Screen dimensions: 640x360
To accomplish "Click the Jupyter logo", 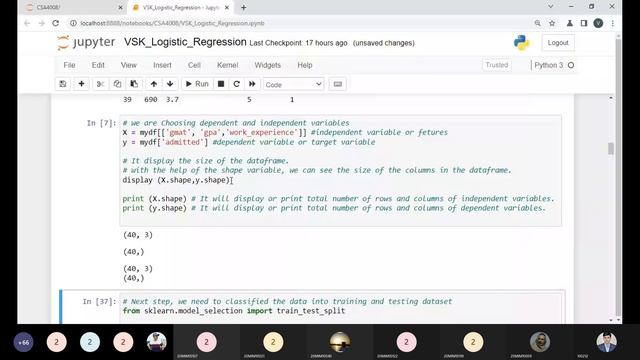I will click(86, 42).
